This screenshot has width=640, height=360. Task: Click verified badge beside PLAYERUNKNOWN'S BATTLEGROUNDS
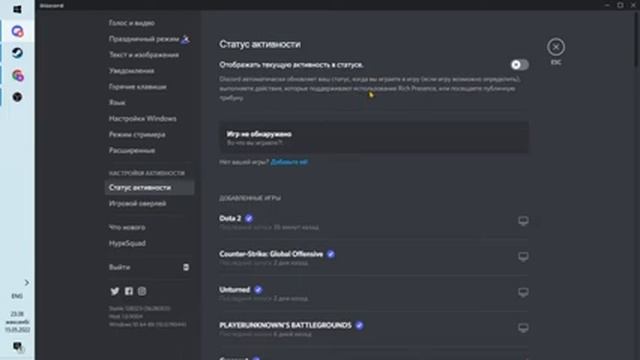[x=359, y=325]
